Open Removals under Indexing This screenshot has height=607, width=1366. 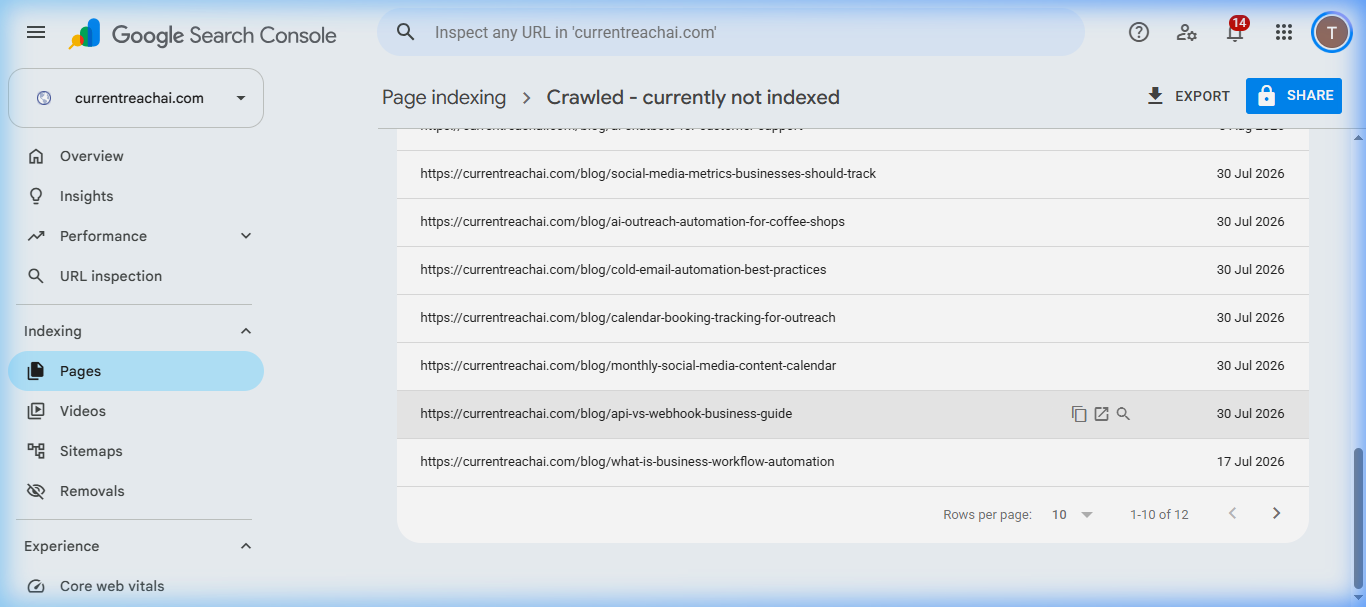tap(136, 491)
